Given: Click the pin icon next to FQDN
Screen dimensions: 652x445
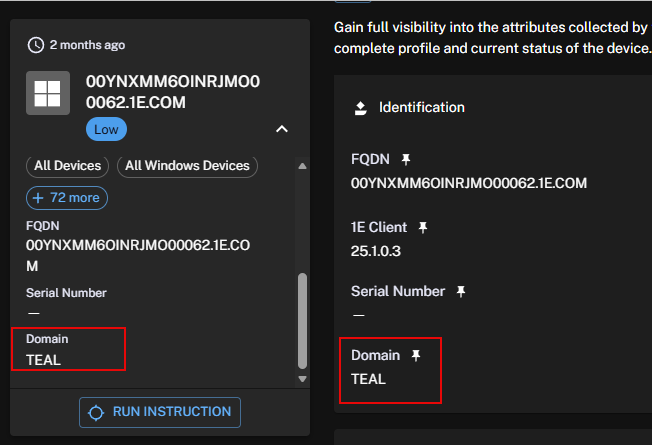Looking at the screenshot, I should [406, 159].
